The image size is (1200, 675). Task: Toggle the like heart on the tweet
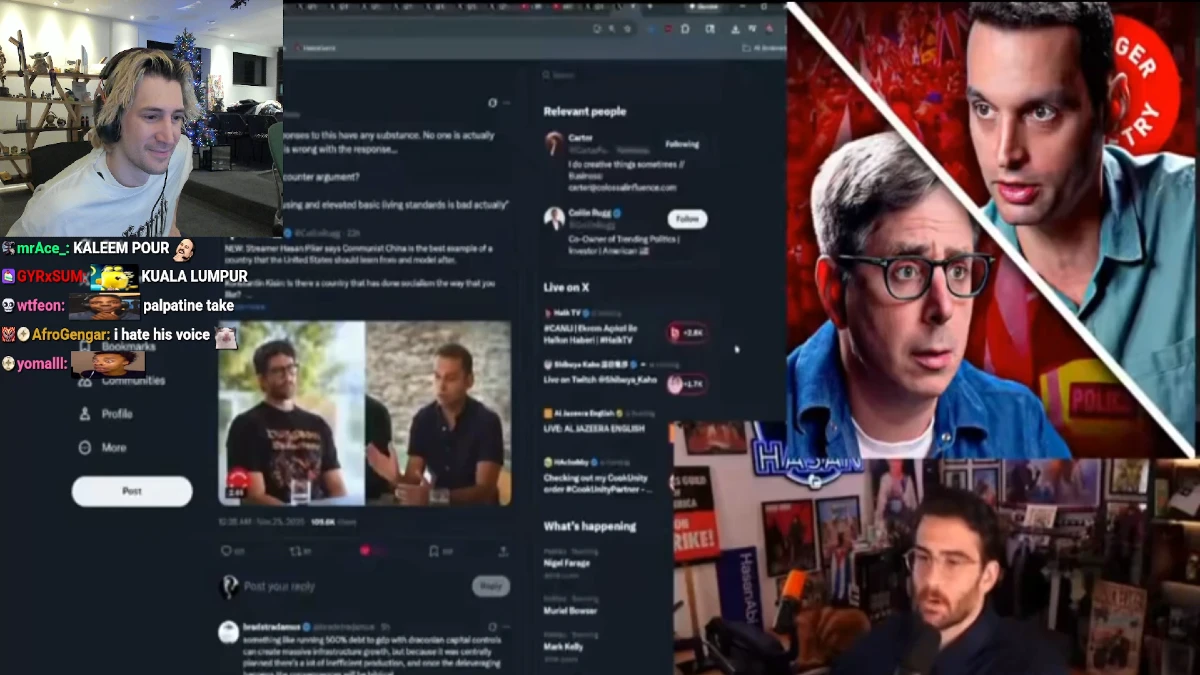click(x=365, y=550)
